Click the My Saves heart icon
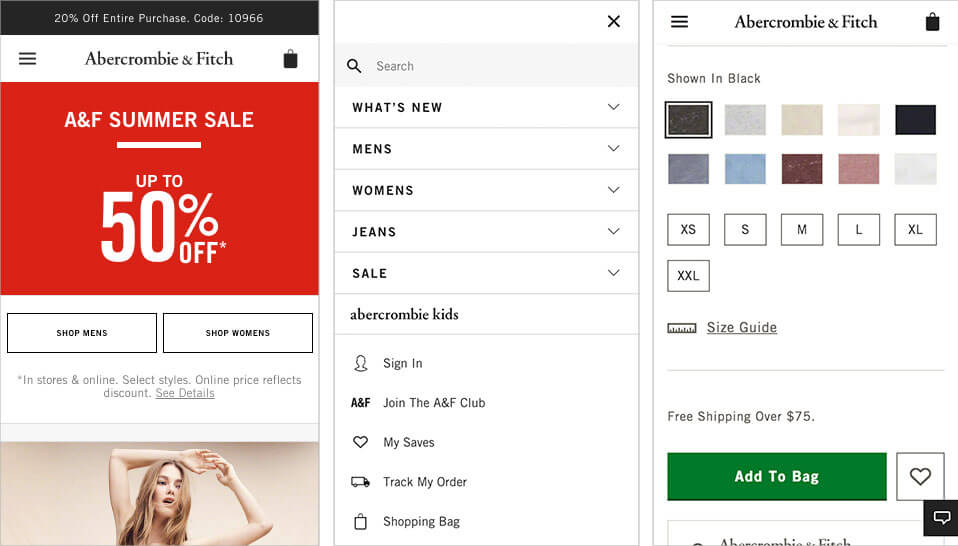This screenshot has width=958, height=546. click(360, 442)
